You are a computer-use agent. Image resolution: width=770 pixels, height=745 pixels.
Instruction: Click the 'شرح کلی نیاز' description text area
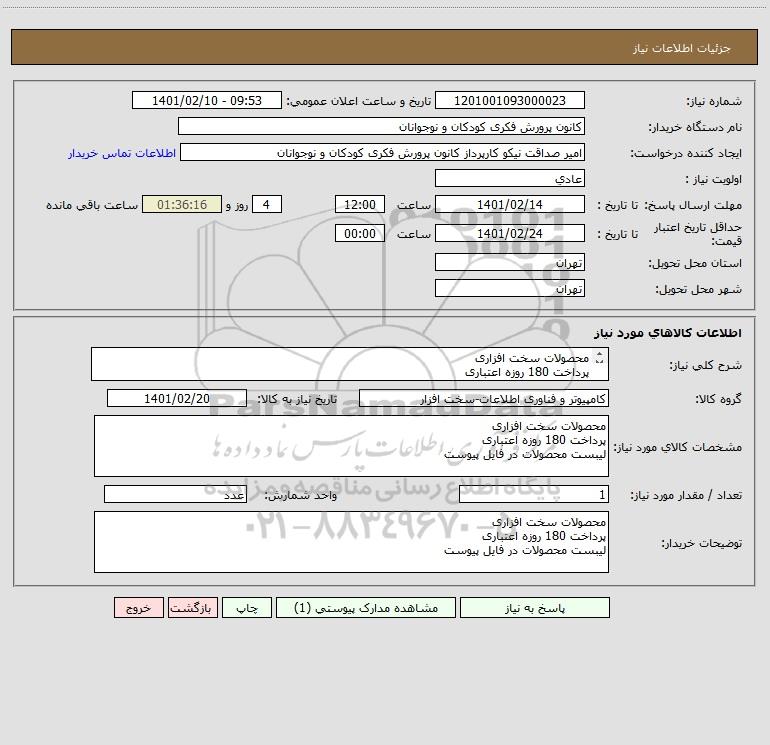point(350,364)
